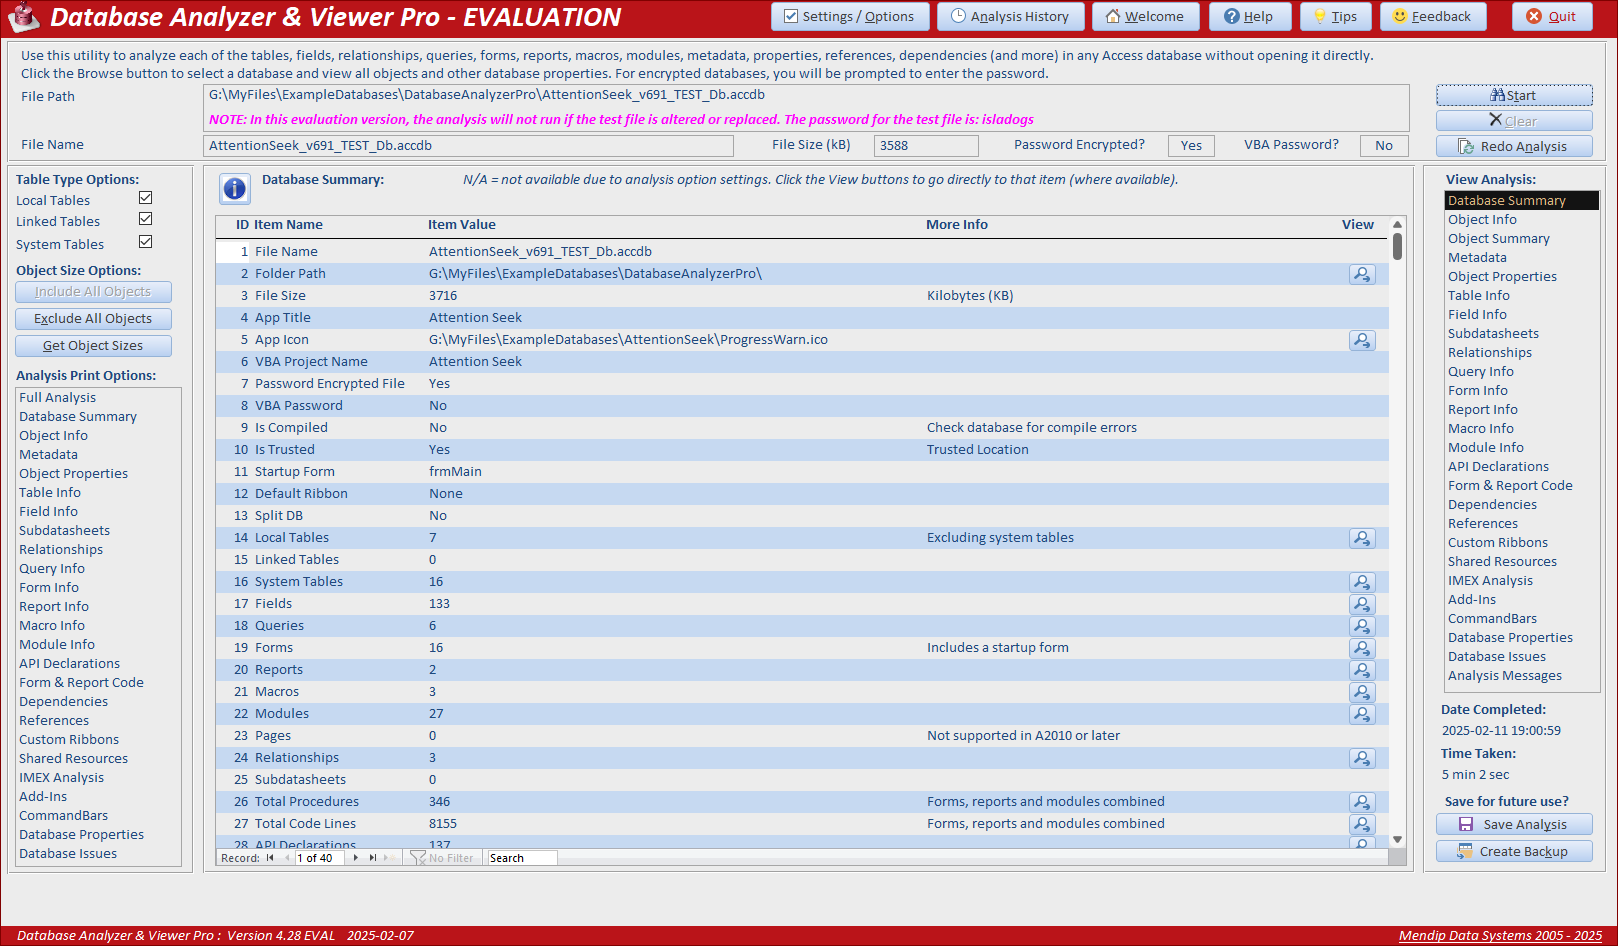
Task: Click view icon for Total Code Lines
Action: [1362, 824]
